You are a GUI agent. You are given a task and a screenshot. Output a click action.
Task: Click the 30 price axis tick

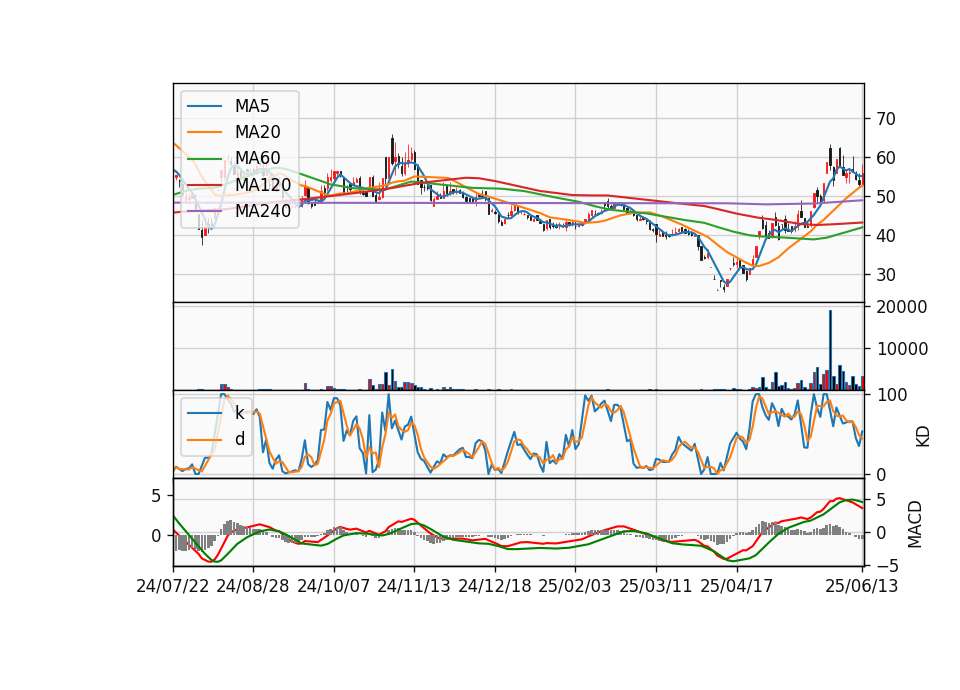886,275
